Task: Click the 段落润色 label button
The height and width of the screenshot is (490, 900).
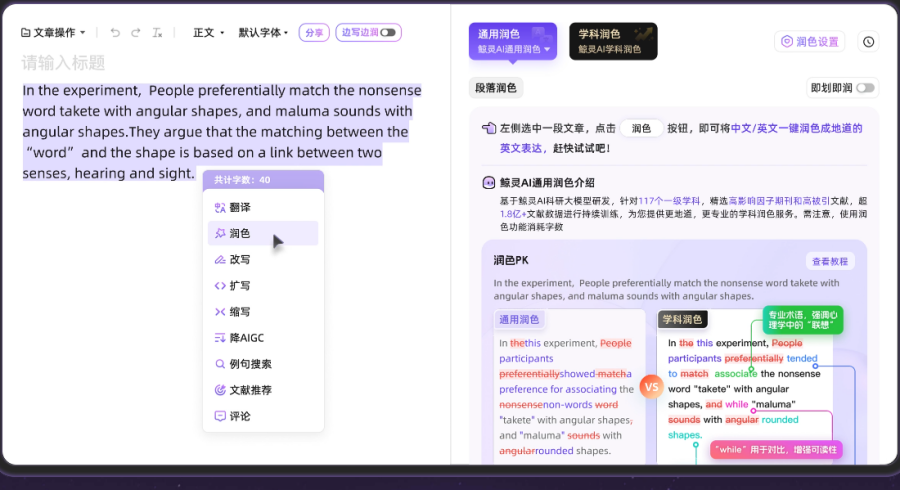Action: (496, 88)
